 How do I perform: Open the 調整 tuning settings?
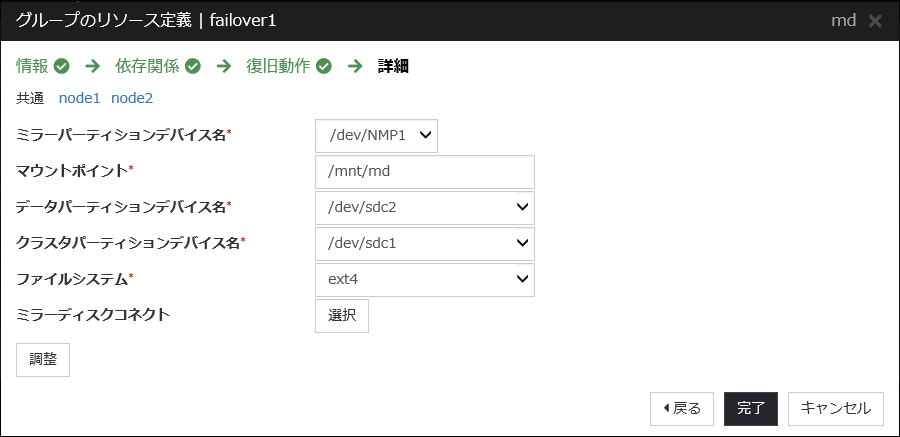point(43,359)
